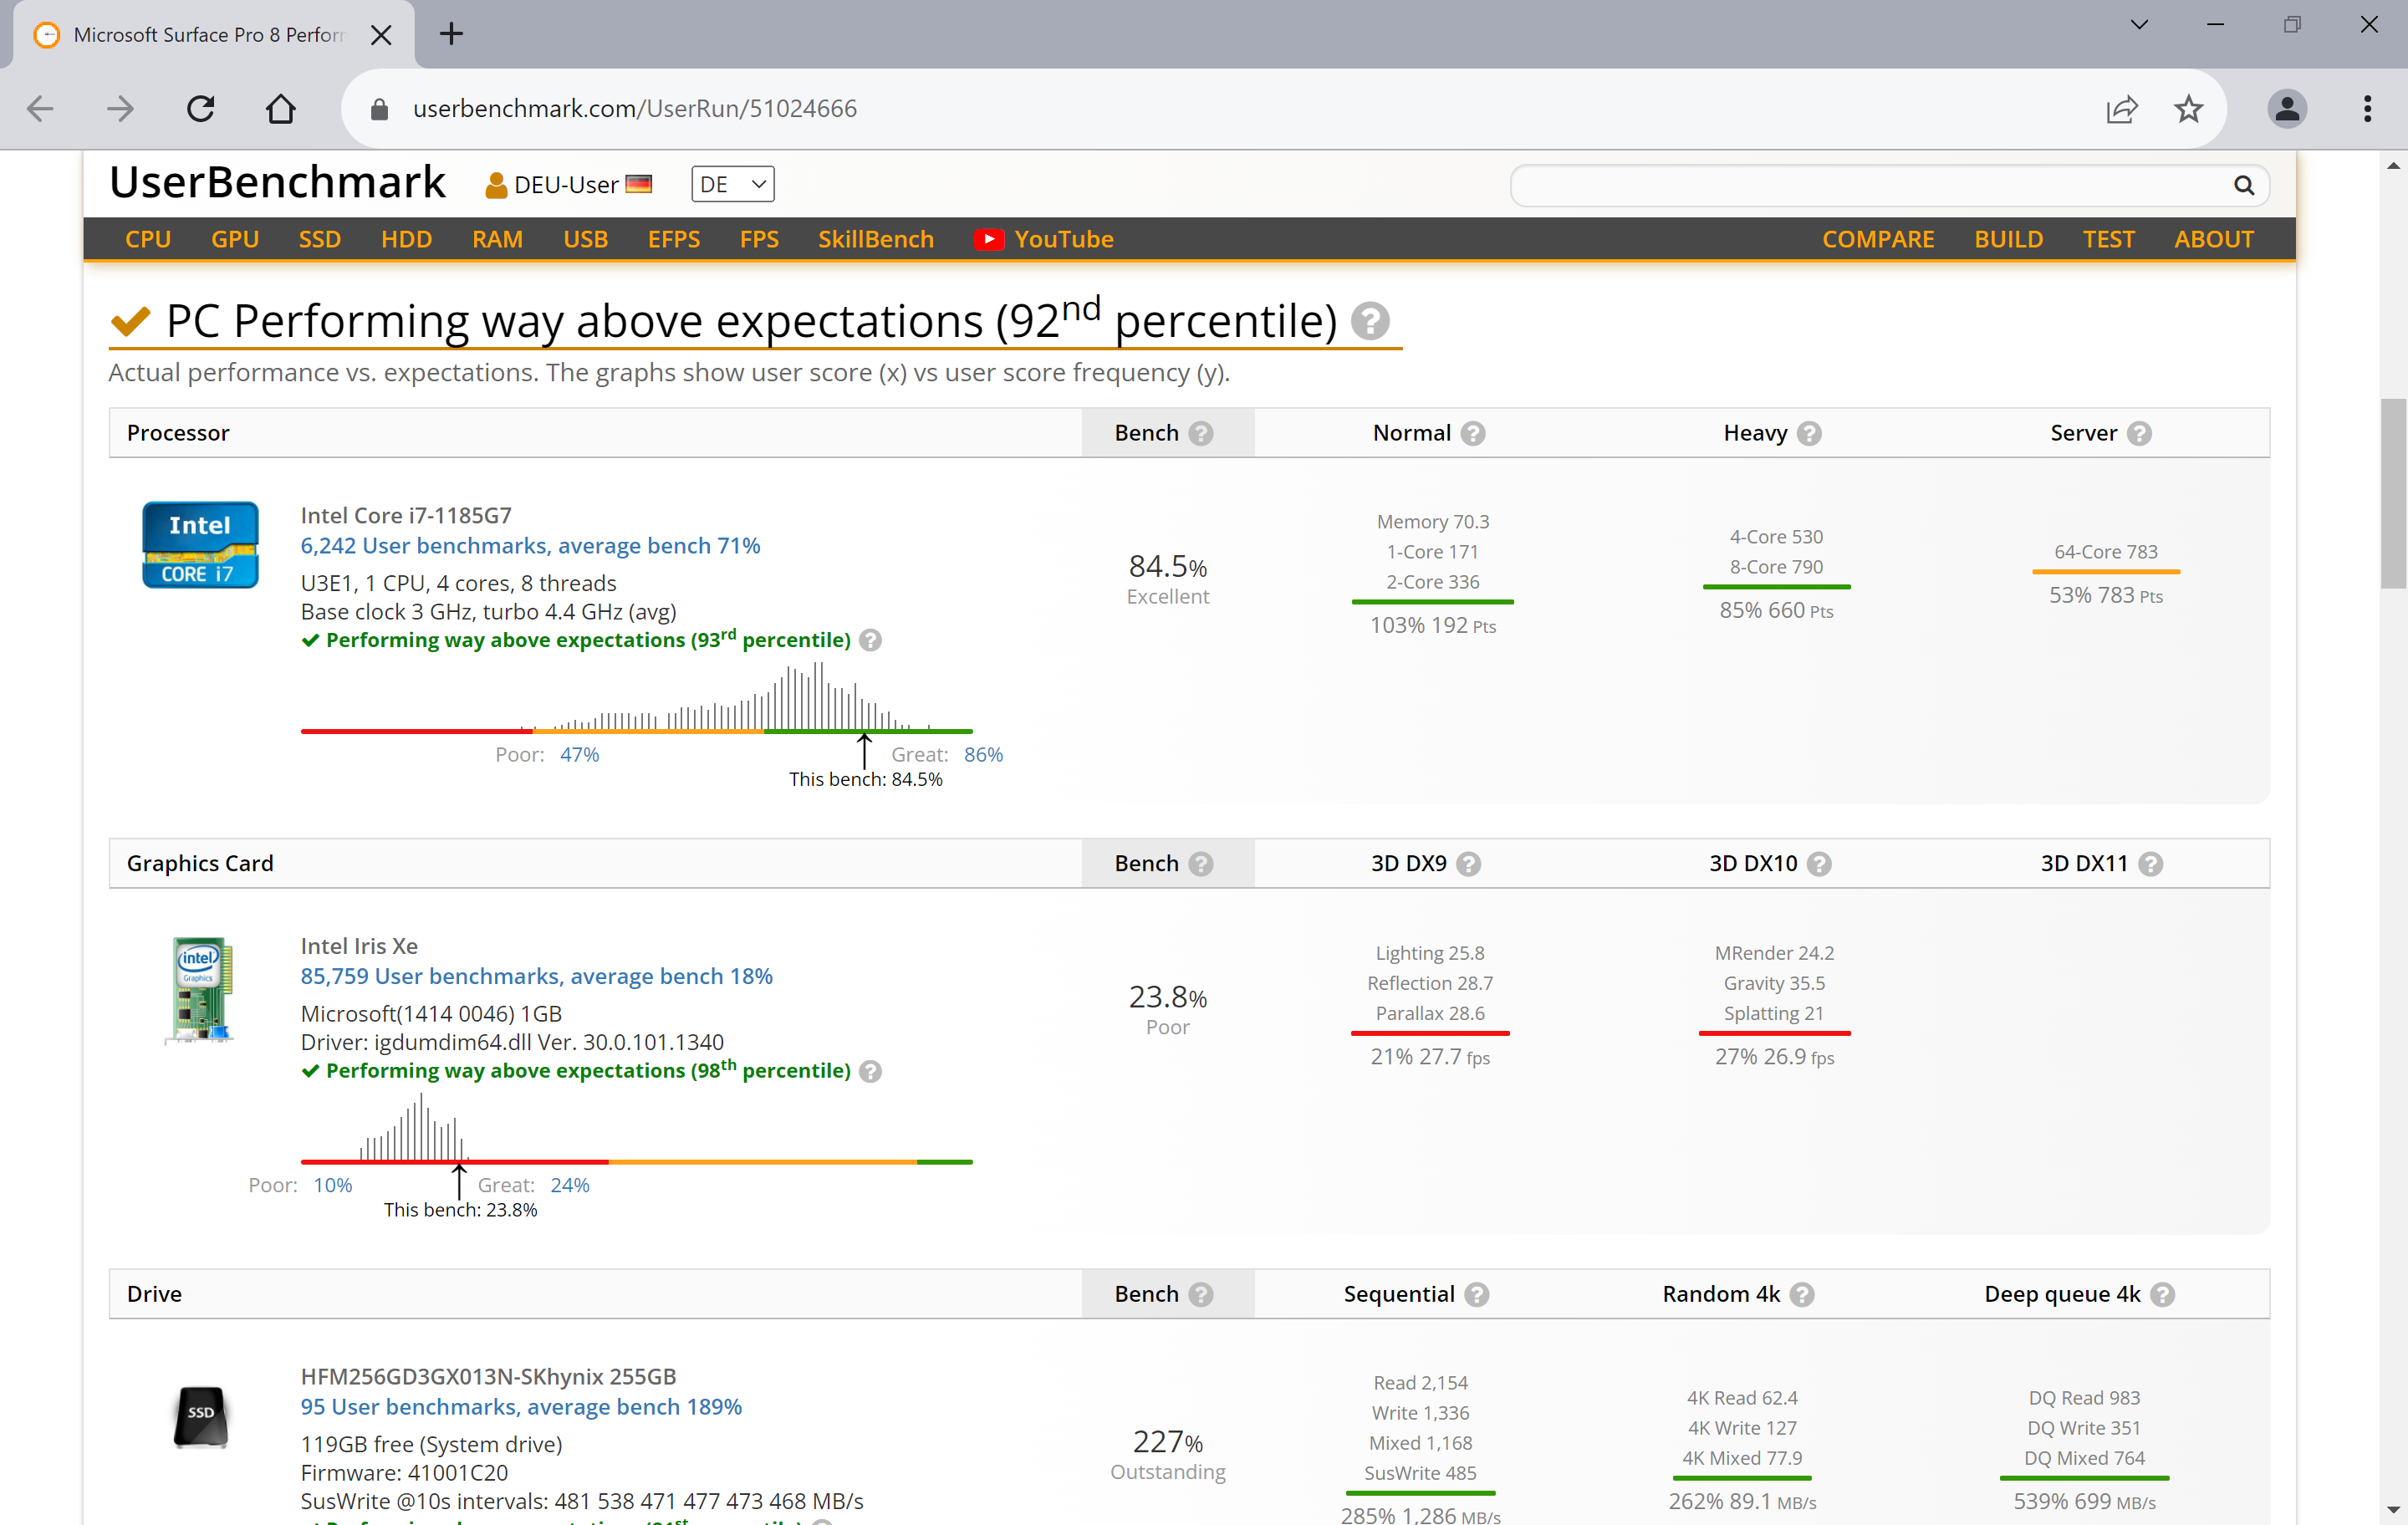This screenshot has width=2408, height=1525.
Task: Click the Intel Iris Xe graphics card image
Action: coord(200,990)
